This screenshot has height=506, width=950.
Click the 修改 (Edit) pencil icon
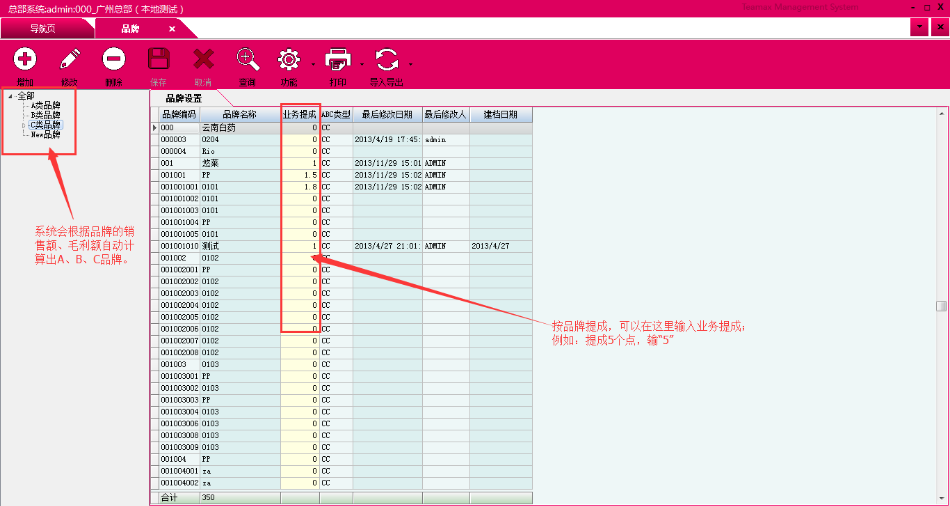coord(69,60)
